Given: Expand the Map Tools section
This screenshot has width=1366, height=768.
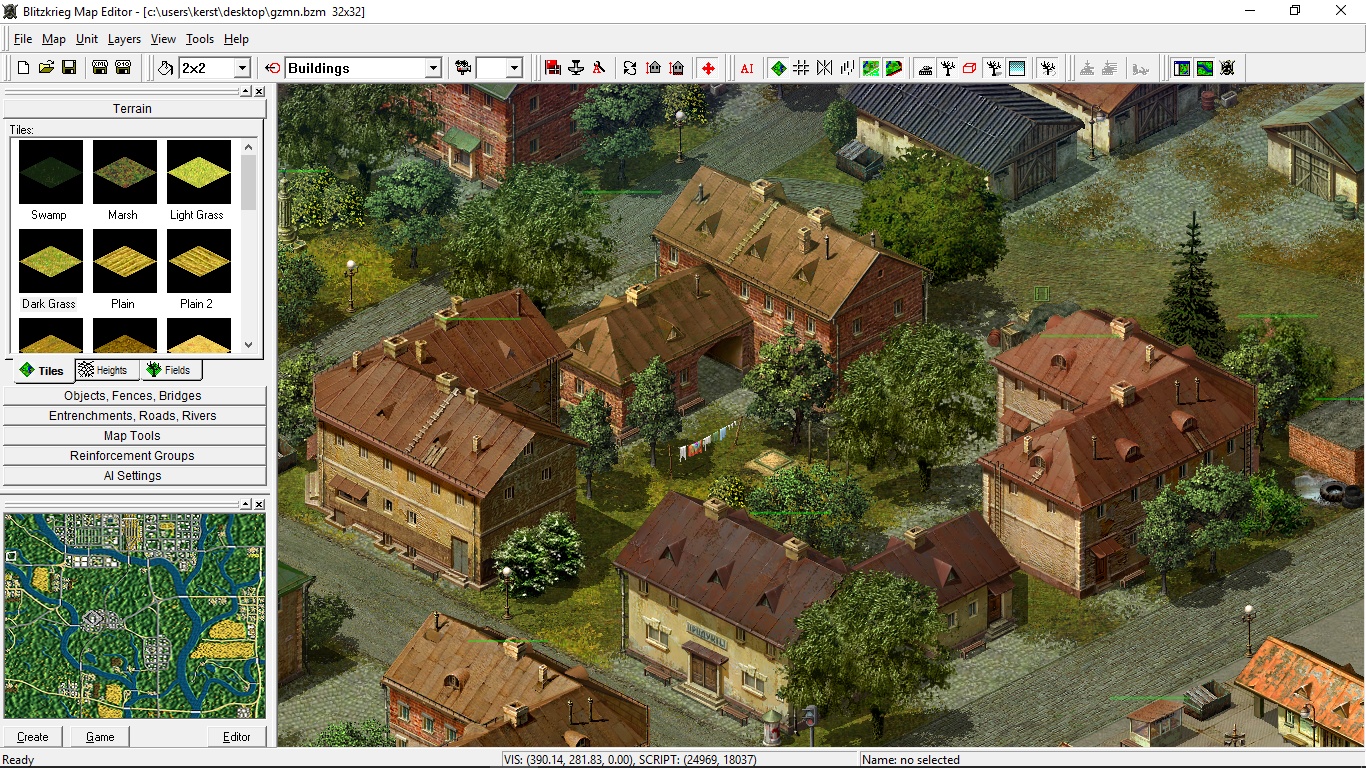Looking at the screenshot, I should (133, 436).
